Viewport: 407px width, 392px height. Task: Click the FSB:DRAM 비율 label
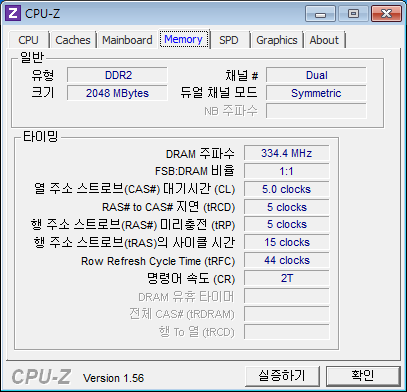pos(195,171)
